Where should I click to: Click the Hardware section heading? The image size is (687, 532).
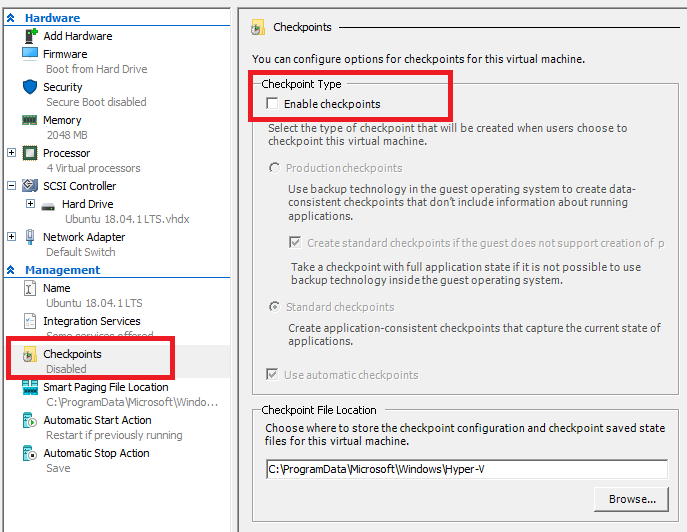coord(53,18)
